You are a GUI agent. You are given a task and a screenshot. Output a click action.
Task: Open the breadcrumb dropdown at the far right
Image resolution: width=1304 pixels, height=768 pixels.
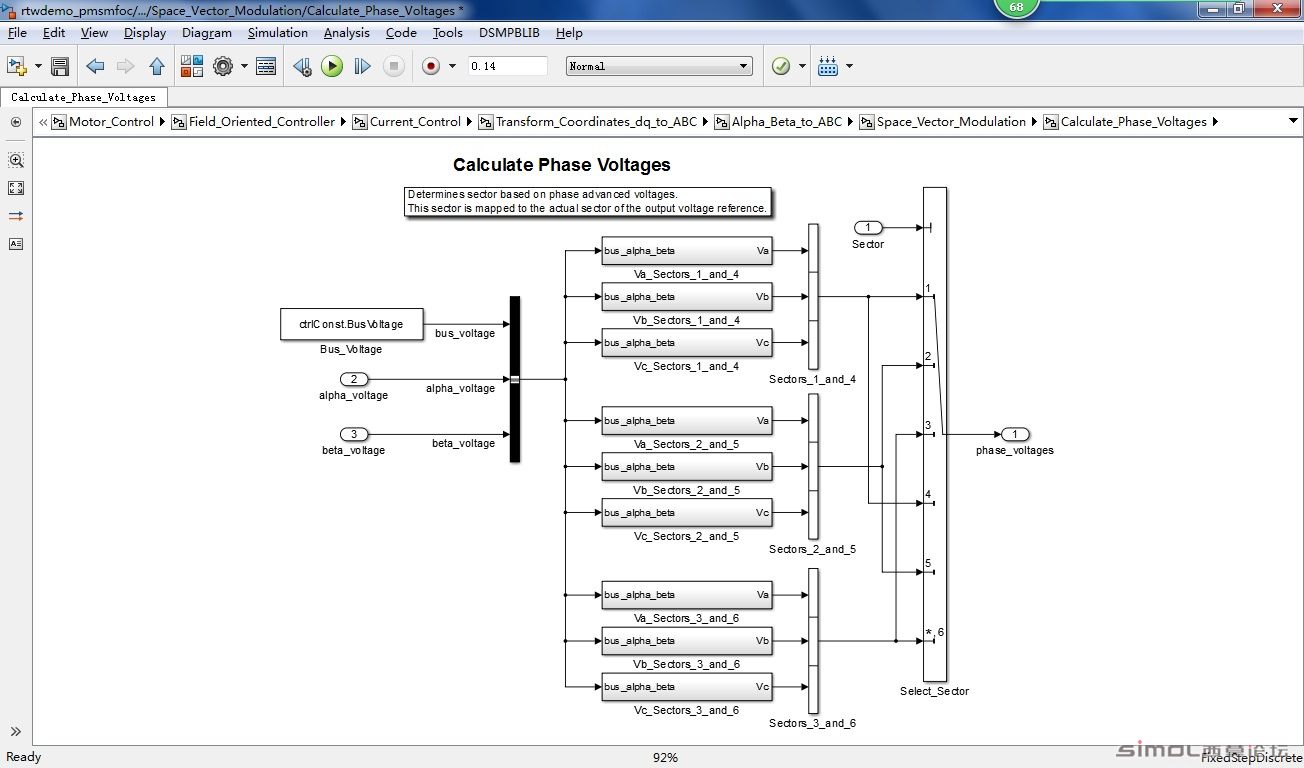pyautogui.click(x=1293, y=122)
